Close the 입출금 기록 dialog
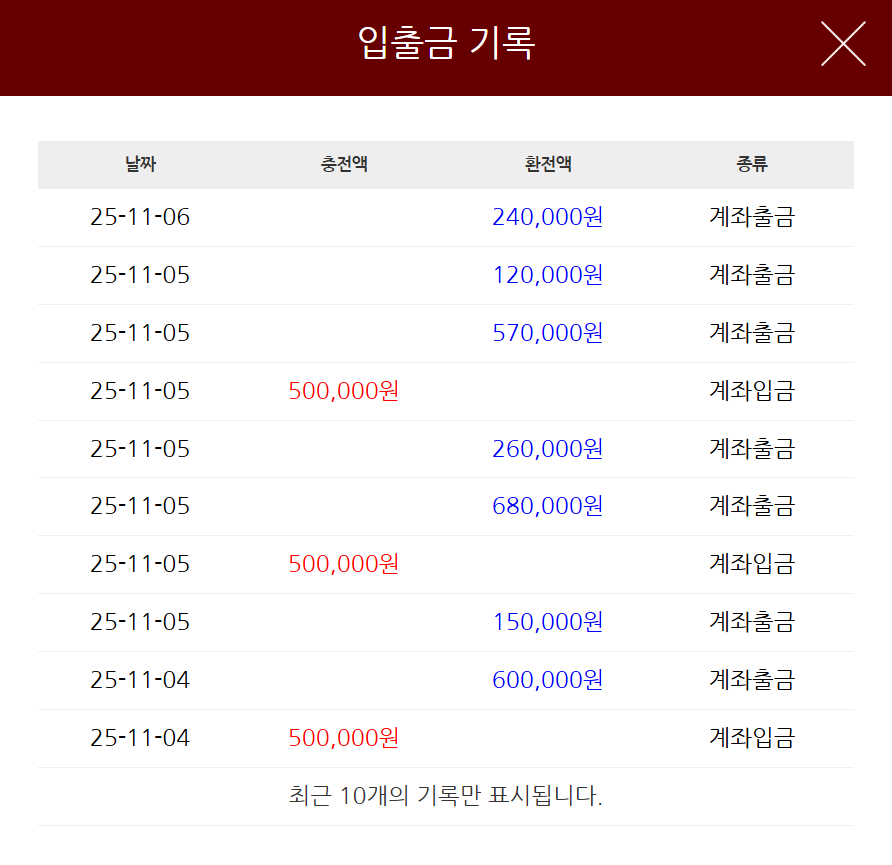This screenshot has width=892, height=865. [843, 44]
